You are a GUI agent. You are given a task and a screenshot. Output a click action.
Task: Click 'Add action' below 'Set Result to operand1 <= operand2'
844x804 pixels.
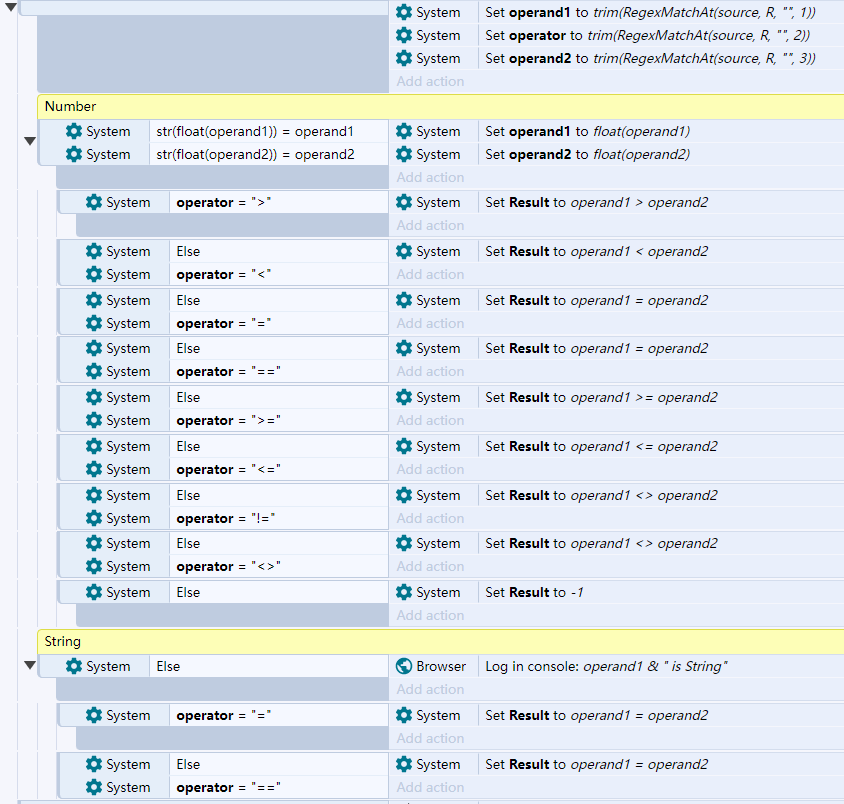coord(430,469)
